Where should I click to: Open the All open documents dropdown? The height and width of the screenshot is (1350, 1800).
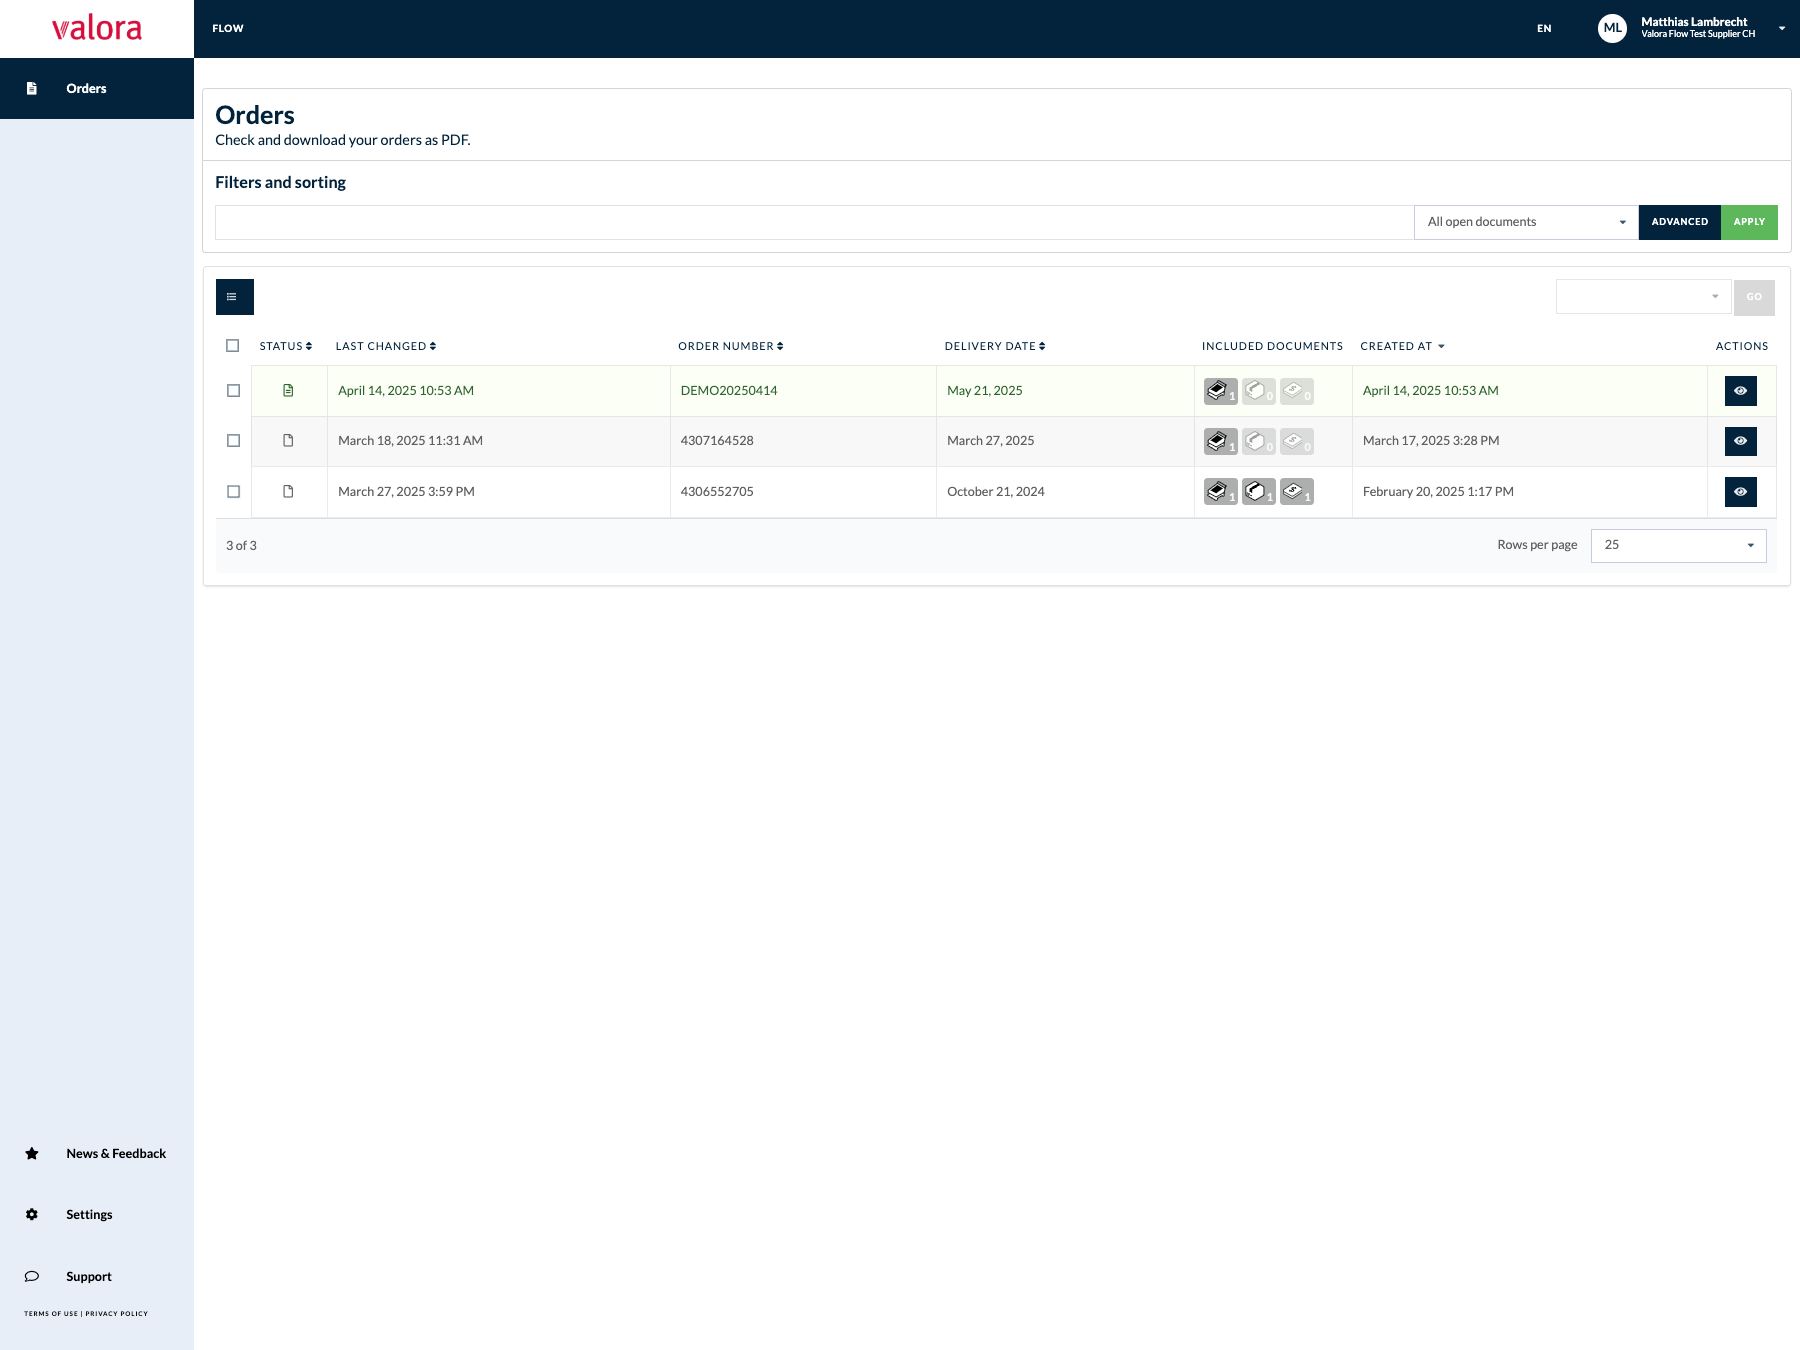[x=1526, y=222]
